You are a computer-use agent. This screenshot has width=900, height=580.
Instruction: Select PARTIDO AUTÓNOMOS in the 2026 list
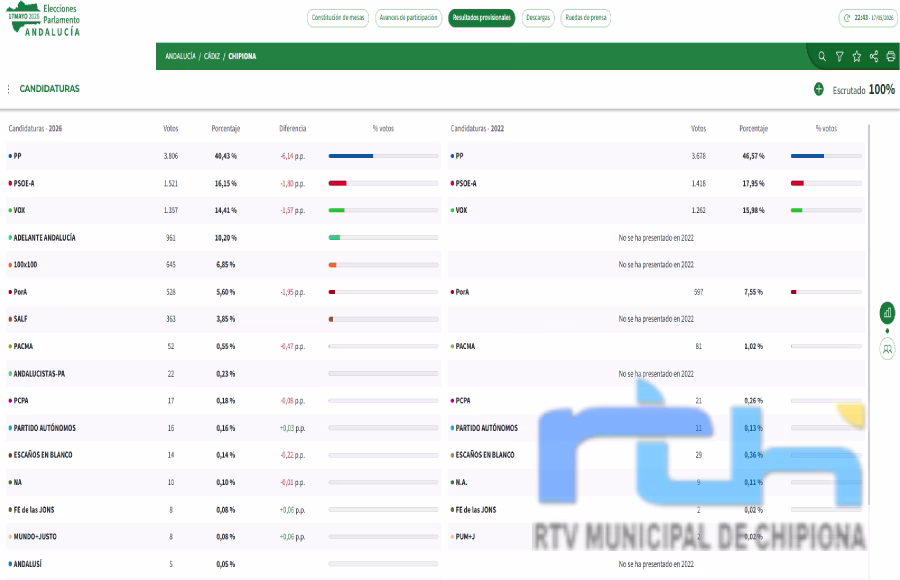point(45,428)
